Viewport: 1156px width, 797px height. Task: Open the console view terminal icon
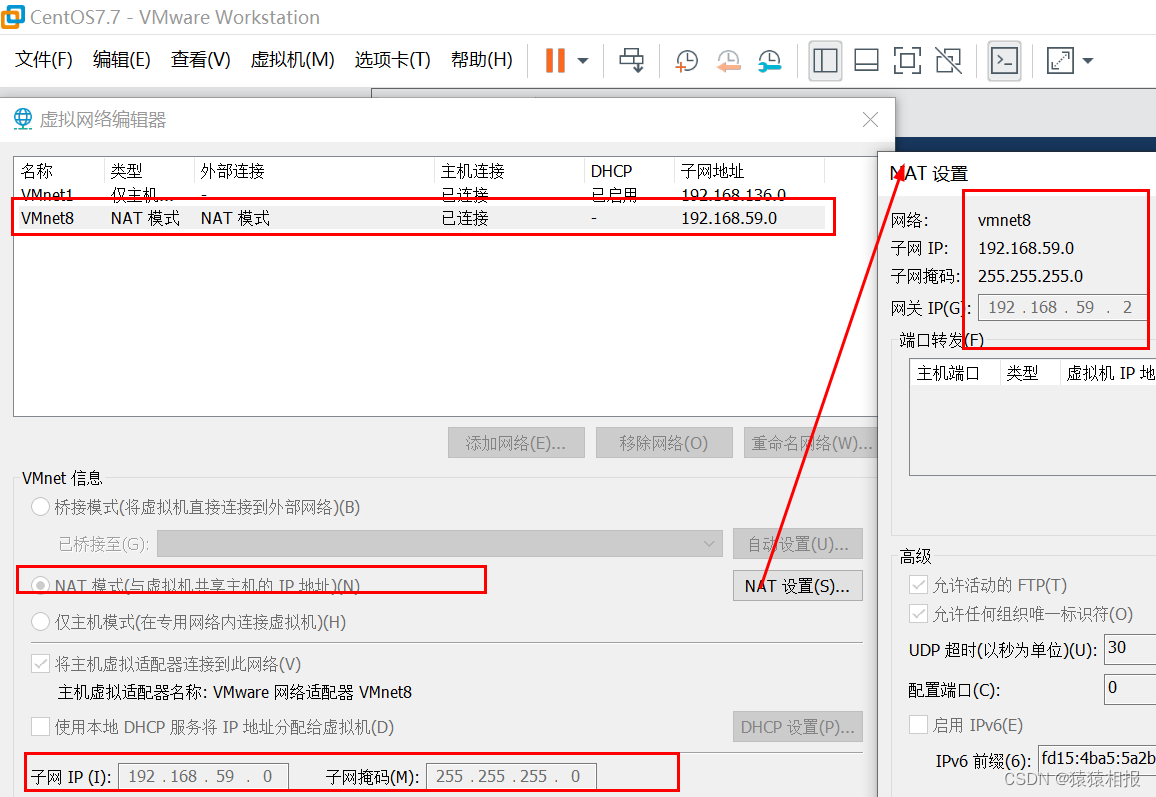(x=1004, y=60)
